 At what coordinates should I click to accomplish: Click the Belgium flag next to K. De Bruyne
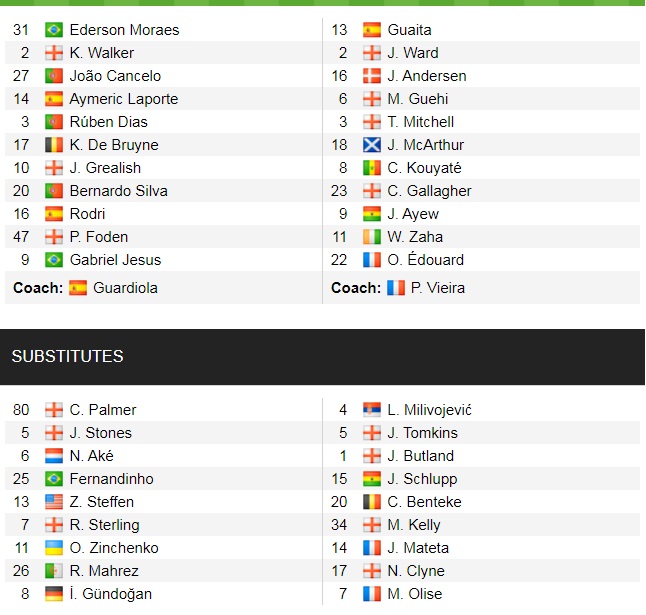(54, 145)
